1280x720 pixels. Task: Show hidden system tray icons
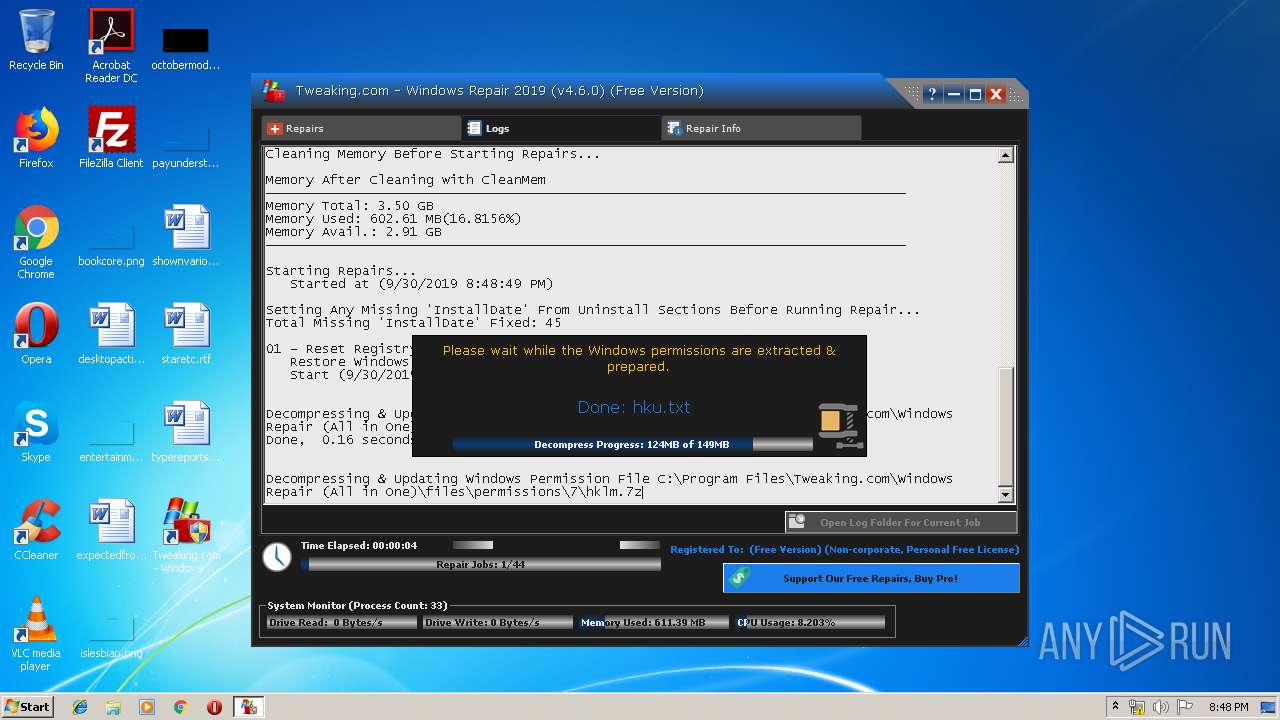(x=1116, y=707)
